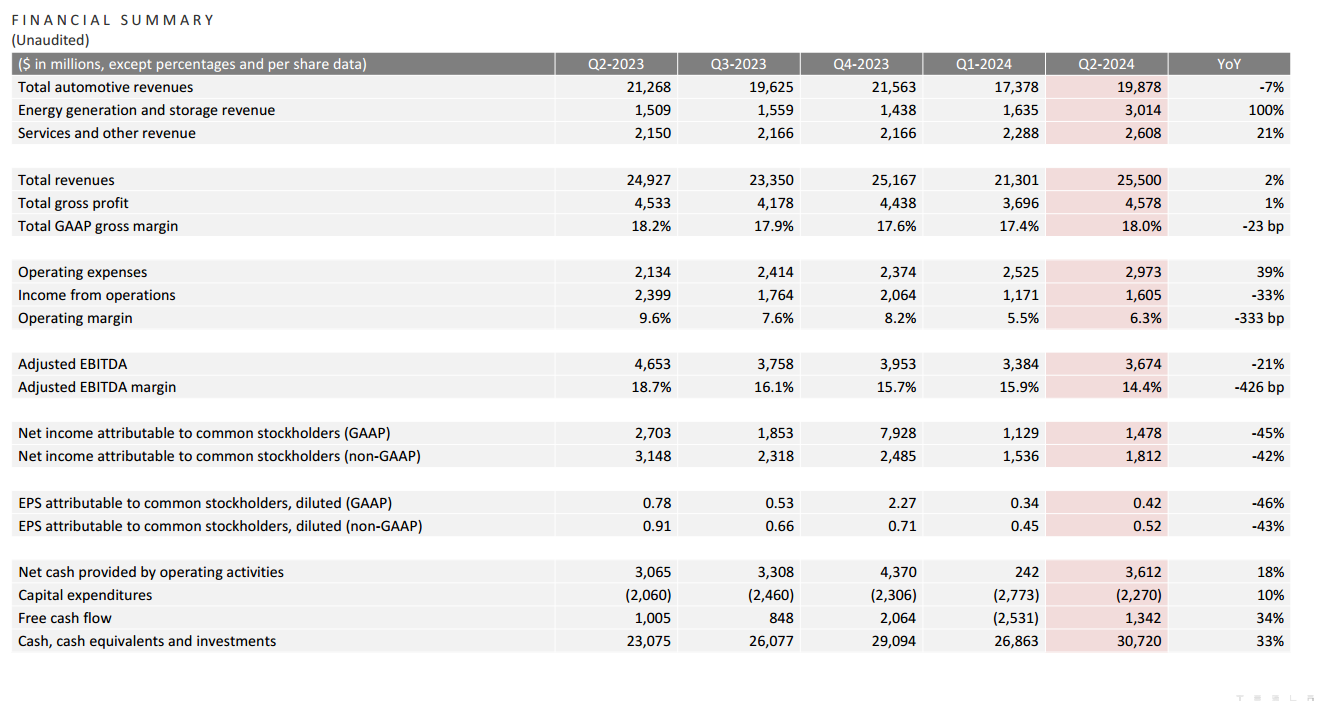1322x709 pixels.
Task: Select Q4-2023 GAAP net income value 7,928
Action: click(895, 433)
